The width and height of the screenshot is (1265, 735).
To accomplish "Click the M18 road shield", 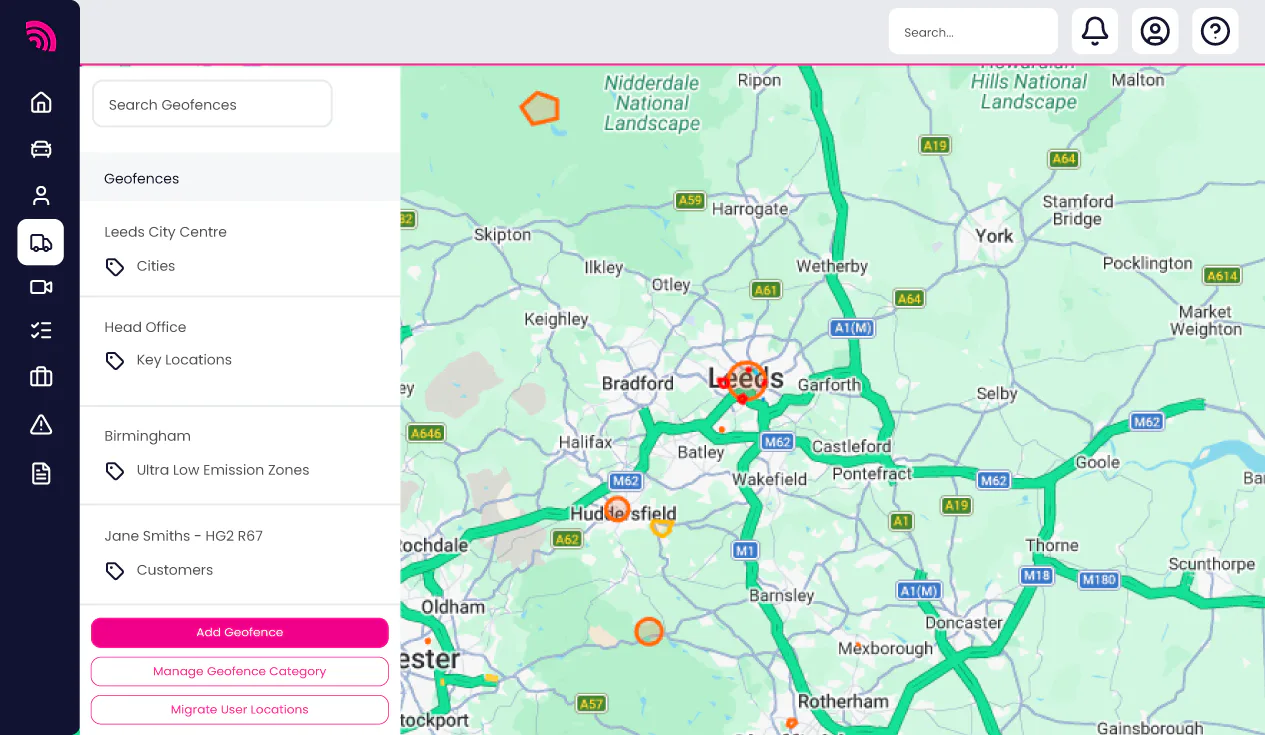I will pyautogui.click(x=1037, y=575).
